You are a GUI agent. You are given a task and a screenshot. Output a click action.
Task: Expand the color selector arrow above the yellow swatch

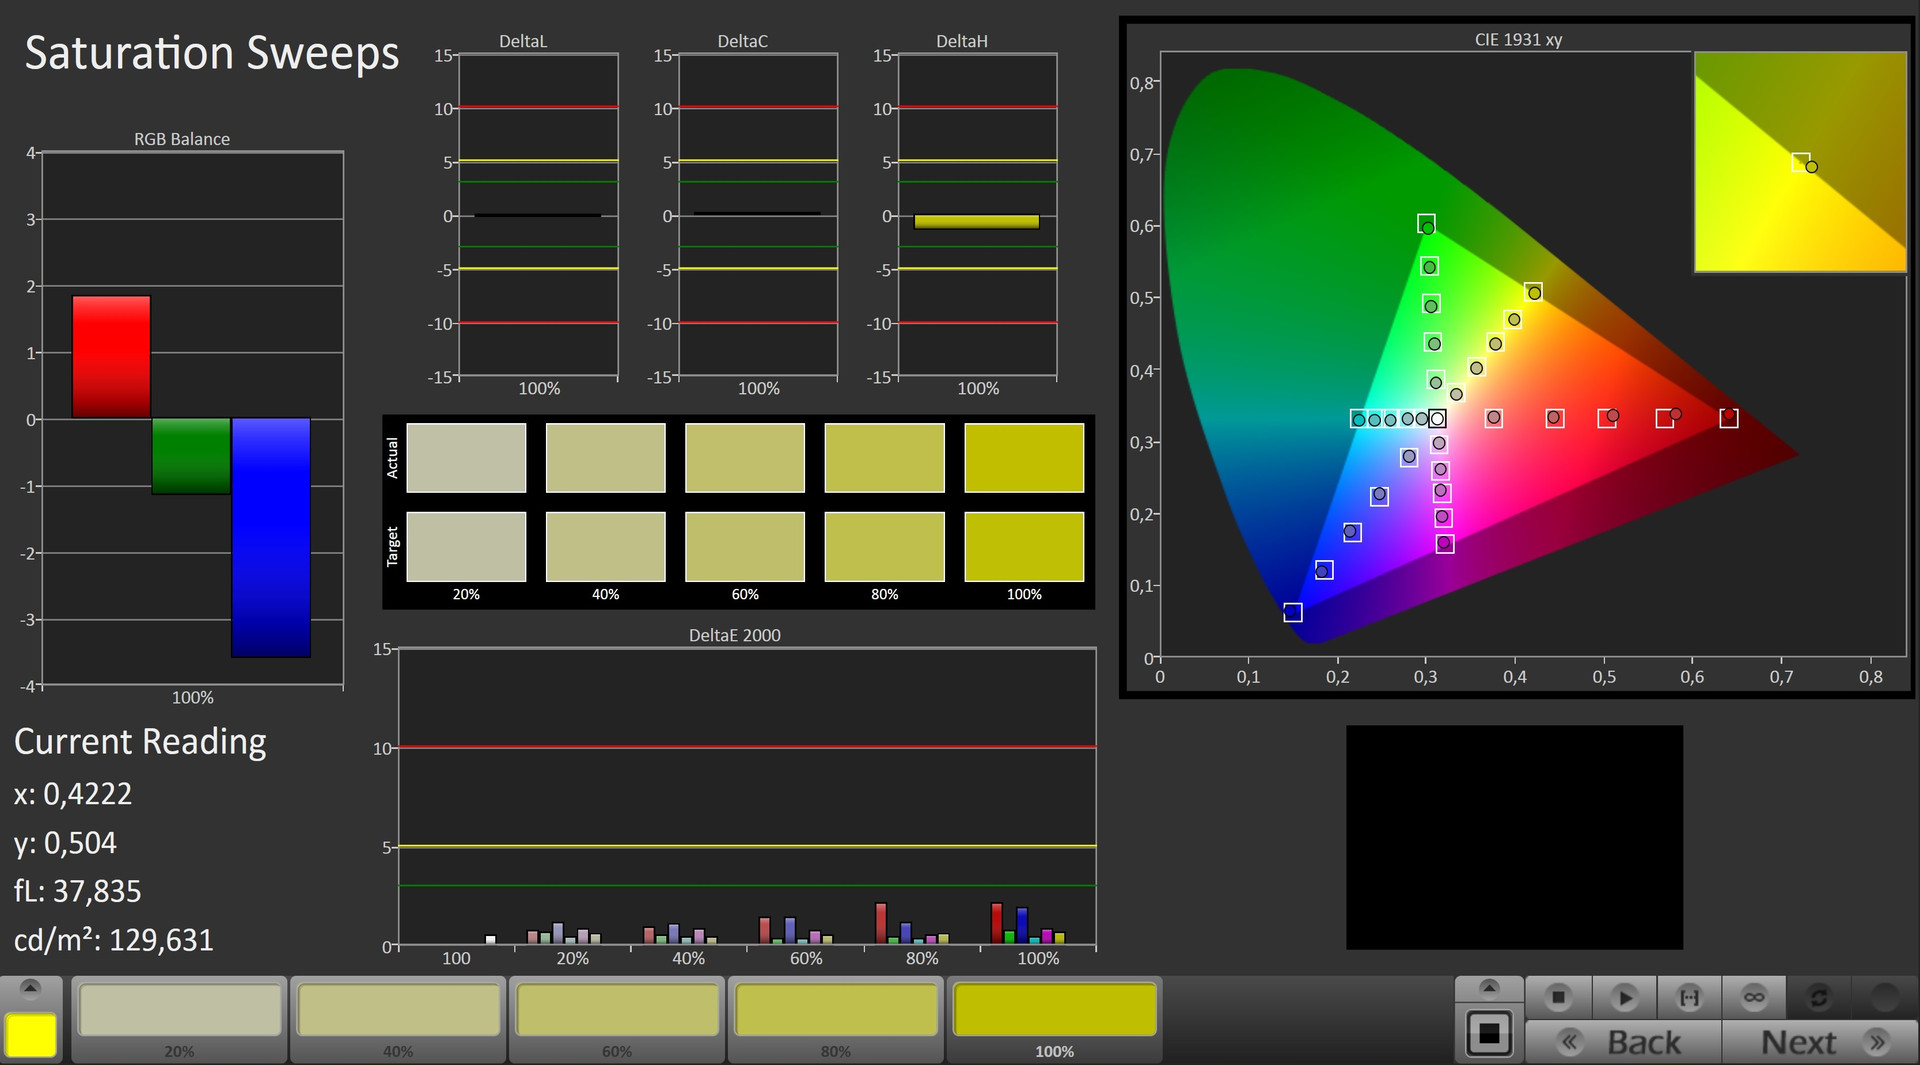(30, 988)
